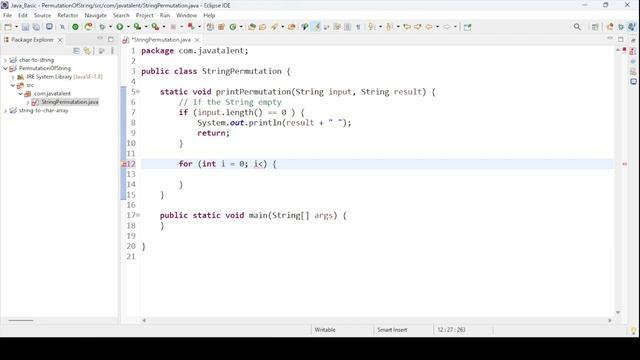The height and width of the screenshot is (360, 640).
Task: Click the Package Explorer View Menu icon
Action: [x=112, y=51]
